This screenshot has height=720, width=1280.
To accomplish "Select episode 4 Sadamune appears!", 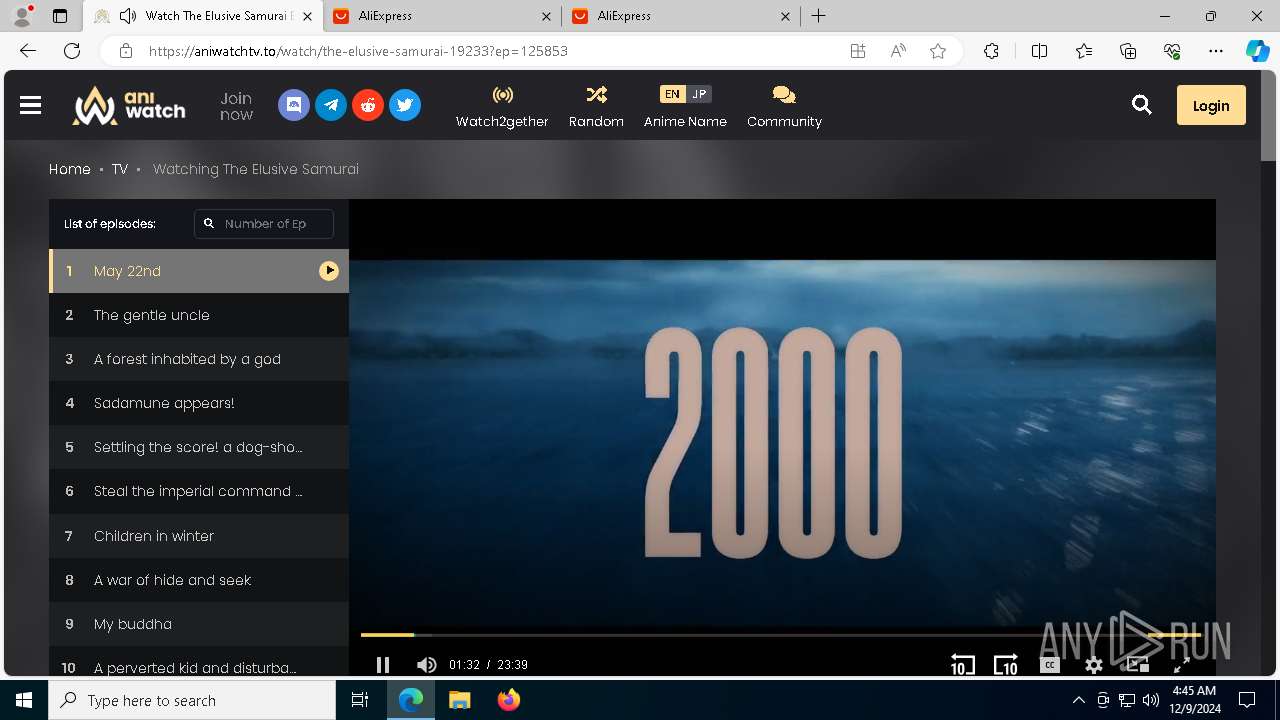I will tap(199, 403).
